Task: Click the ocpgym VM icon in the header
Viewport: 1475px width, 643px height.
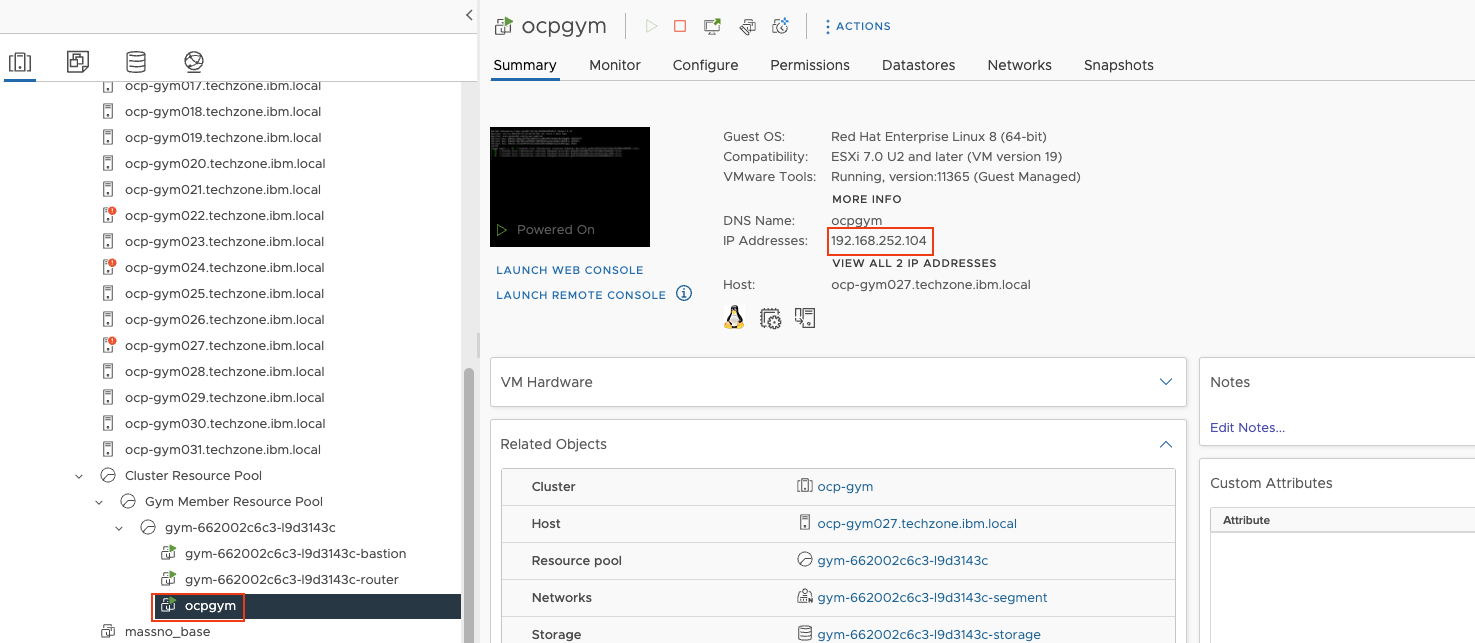Action: click(x=504, y=26)
